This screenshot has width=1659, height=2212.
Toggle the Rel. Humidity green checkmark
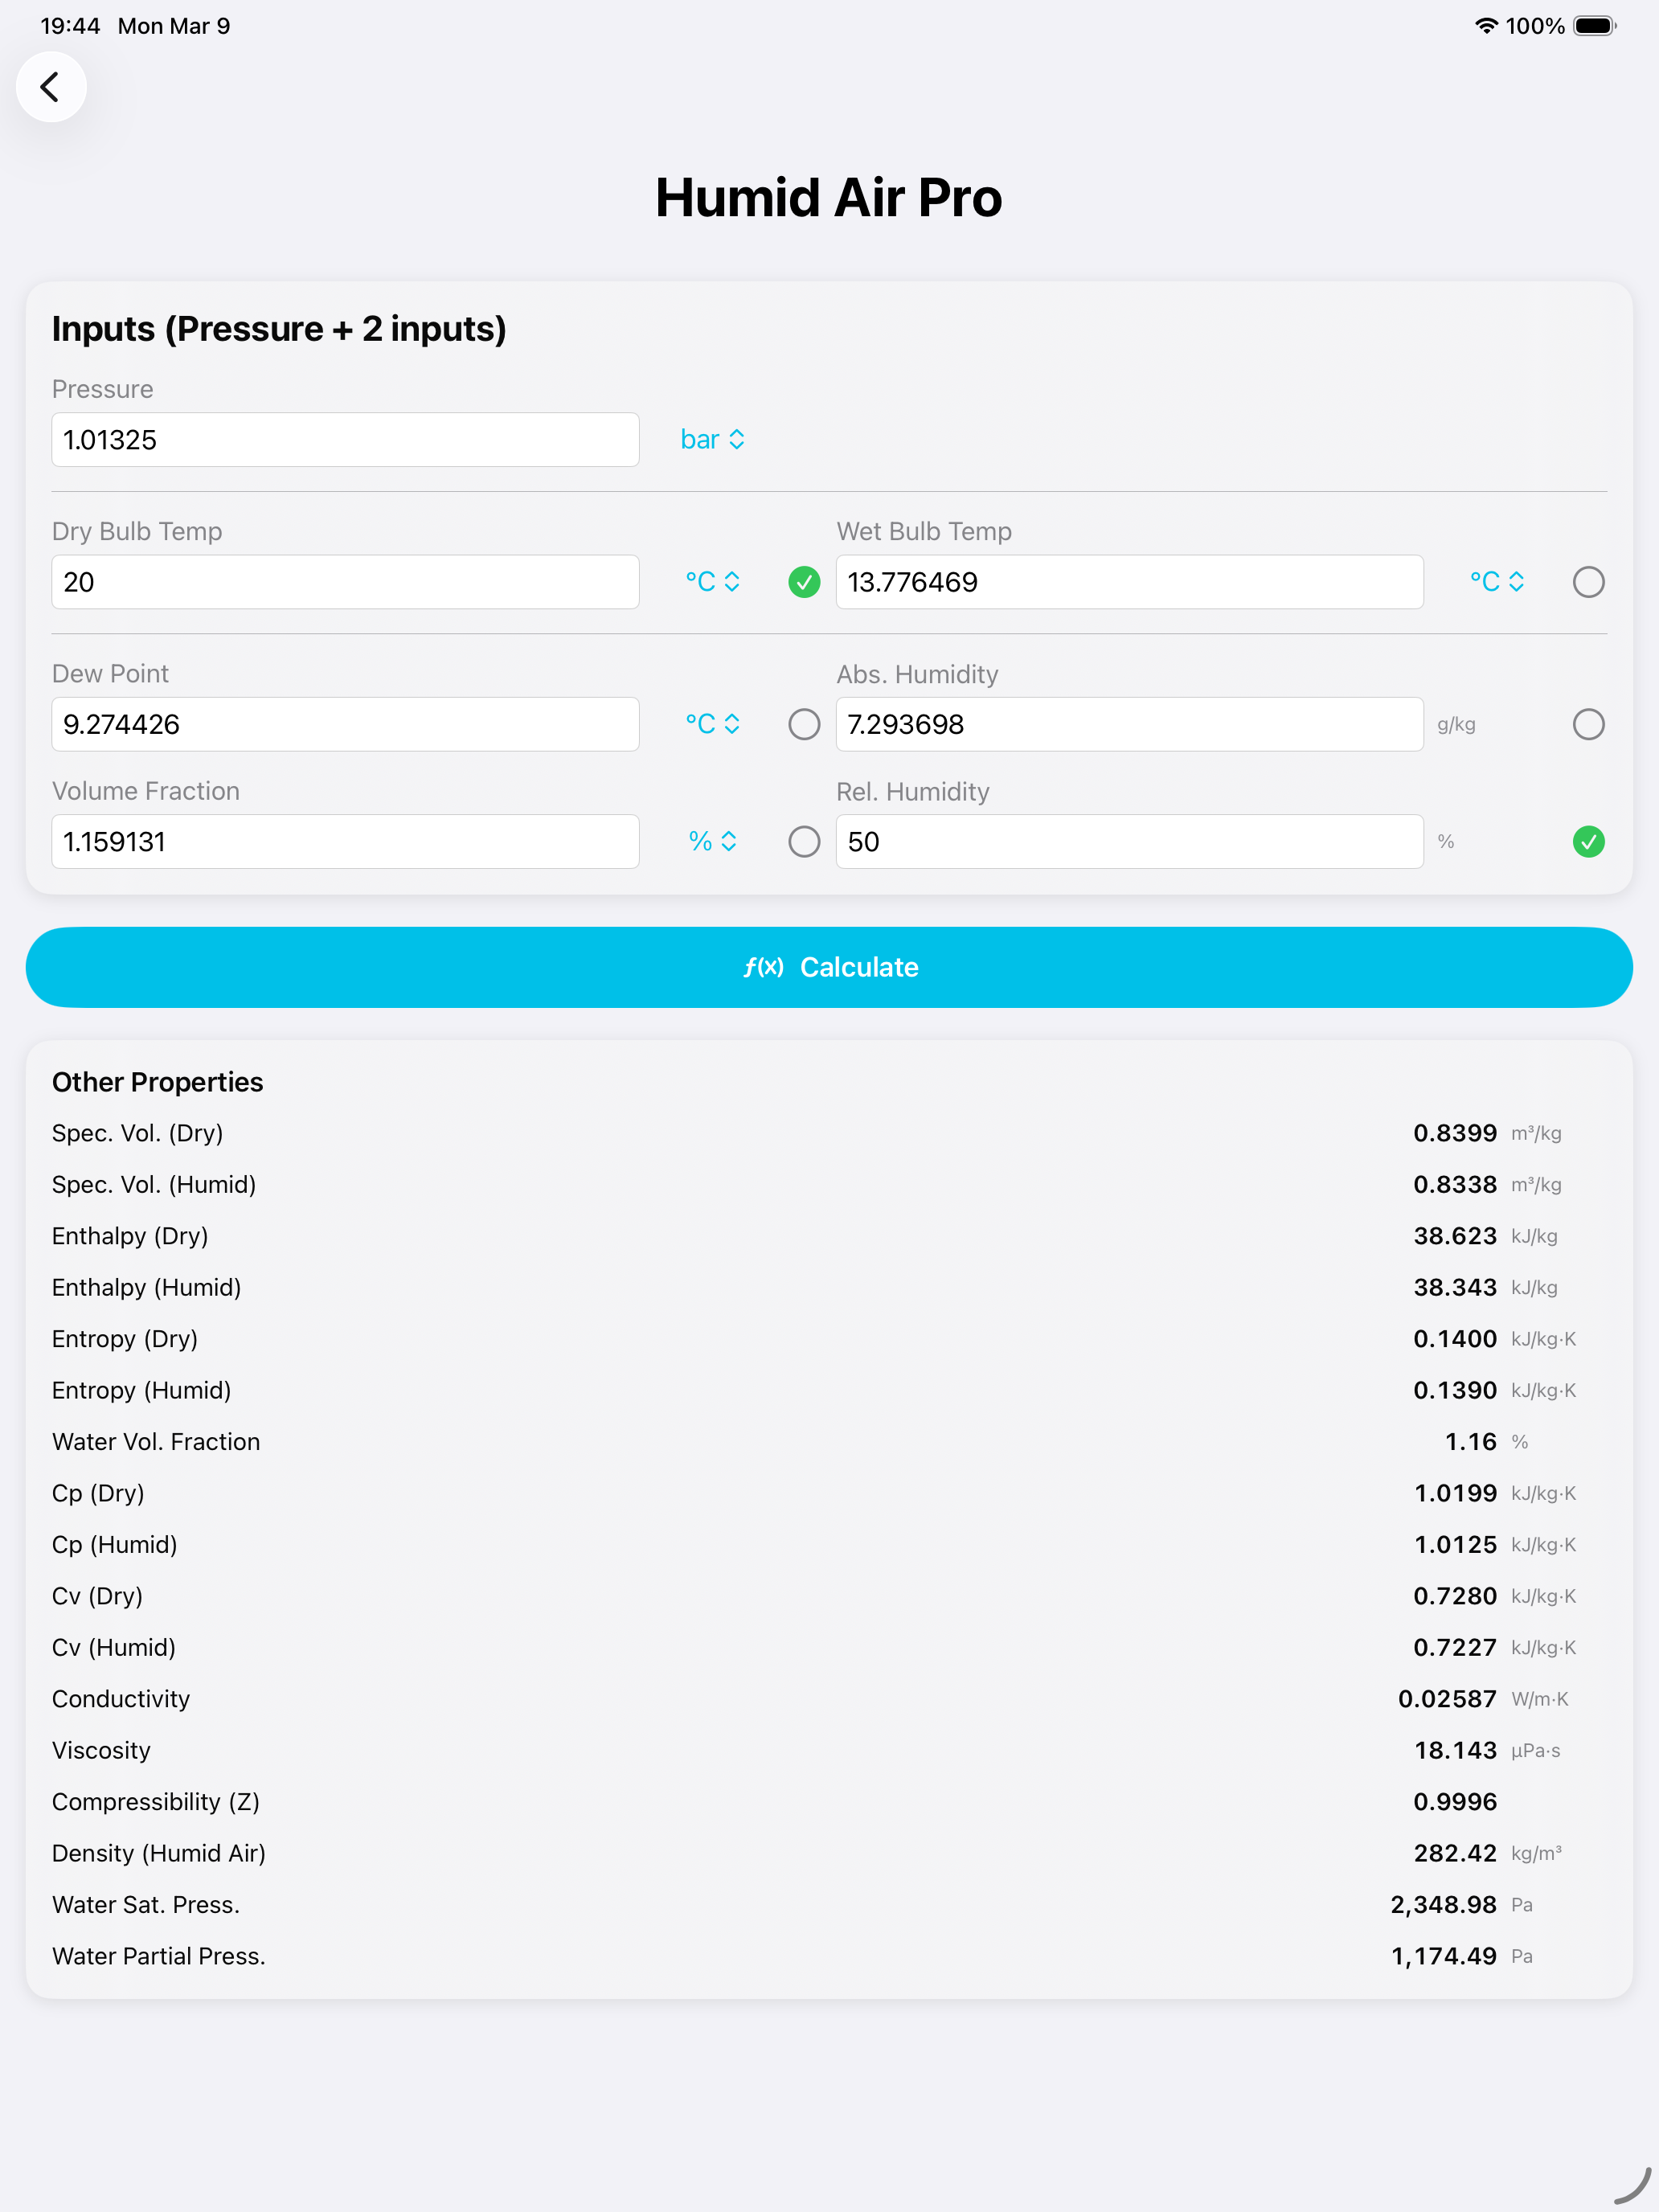[x=1588, y=842]
